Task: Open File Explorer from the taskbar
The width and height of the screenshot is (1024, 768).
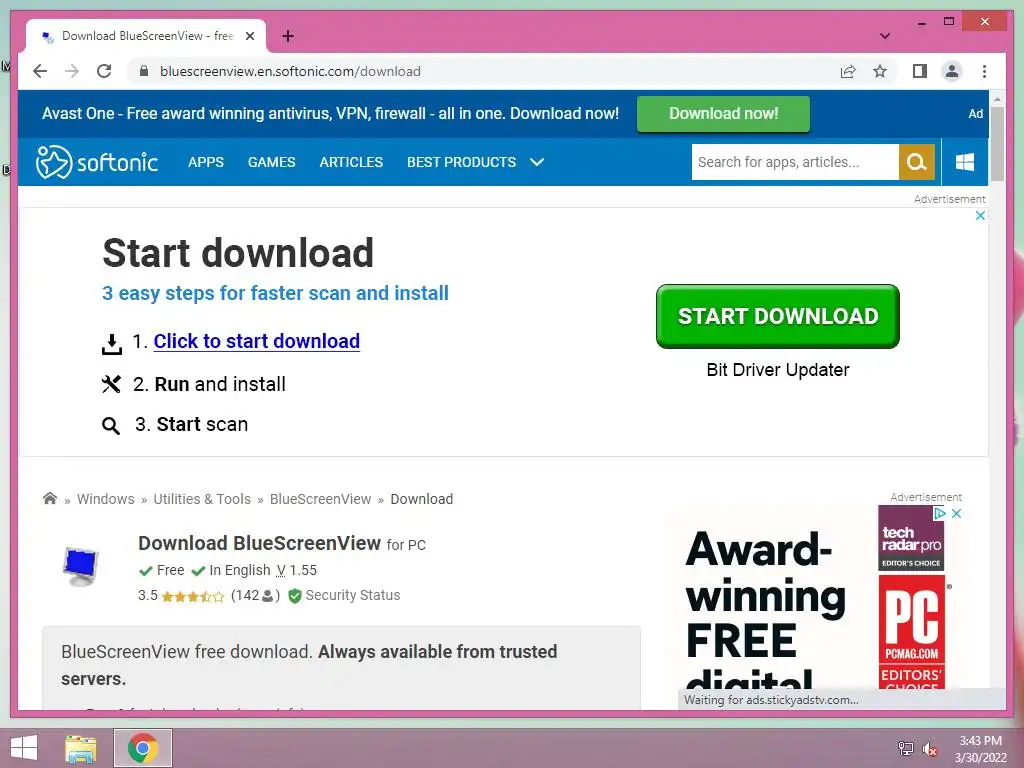Action: [x=81, y=748]
